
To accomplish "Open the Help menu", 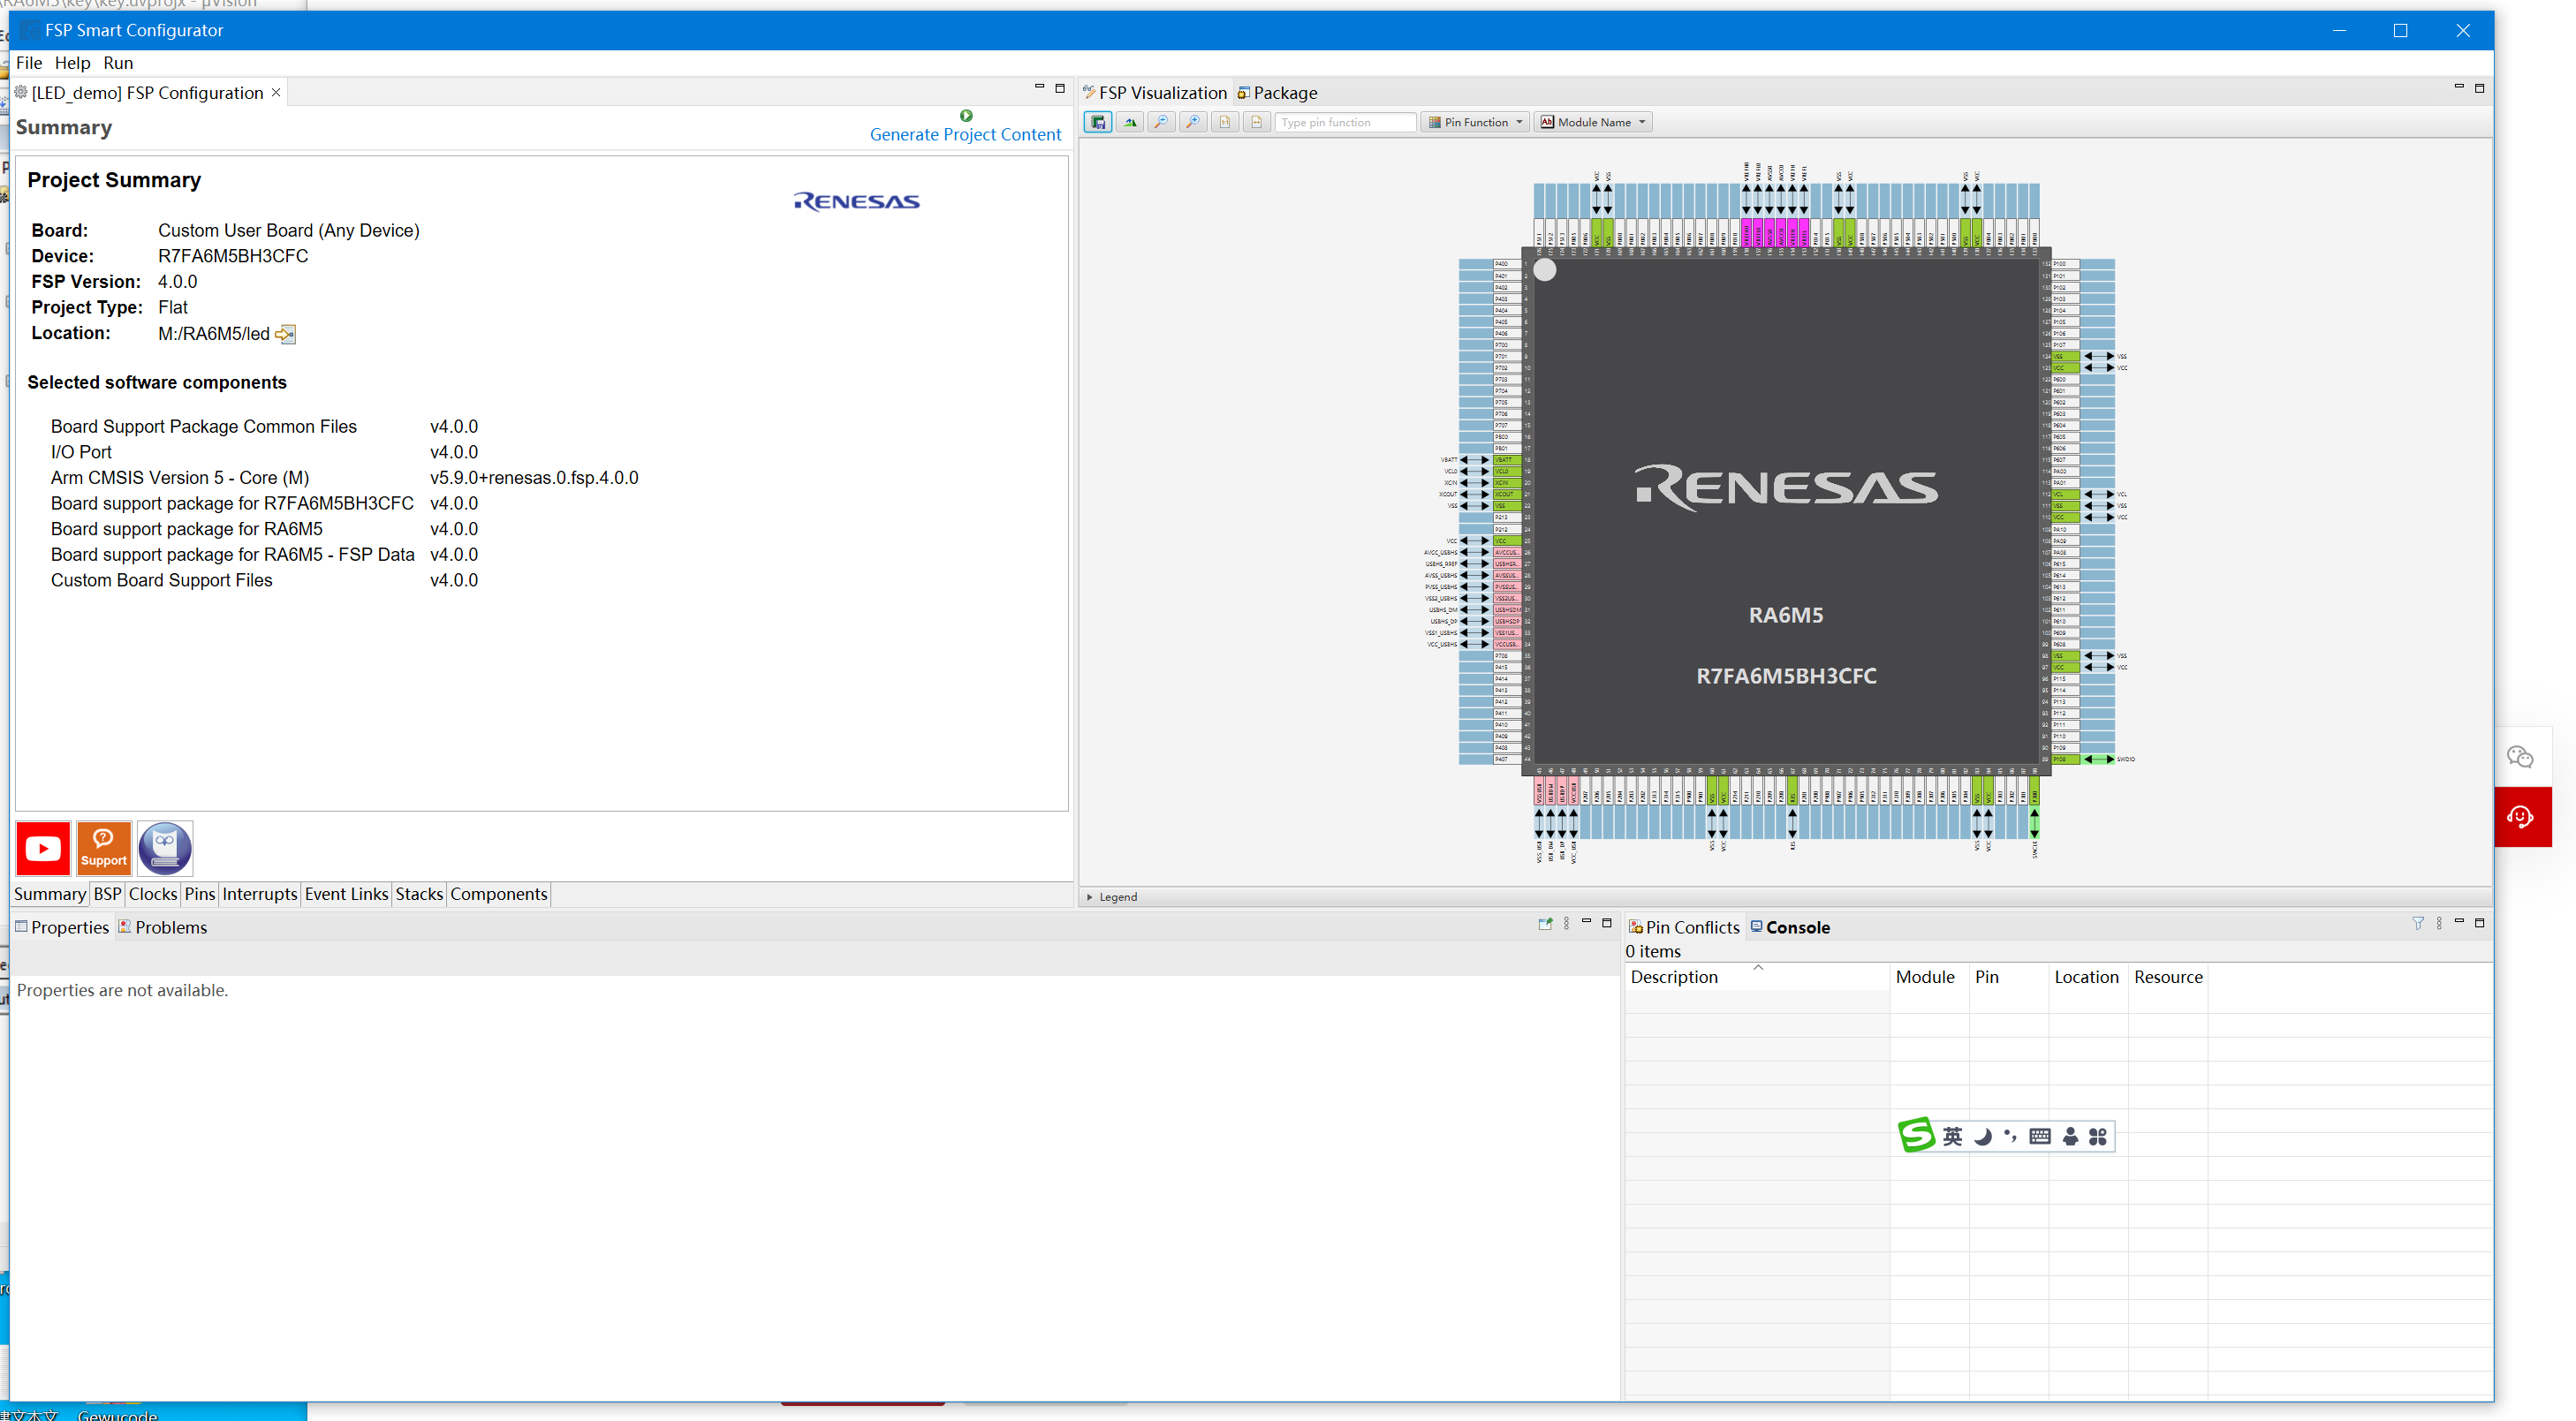I will point(72,63).
